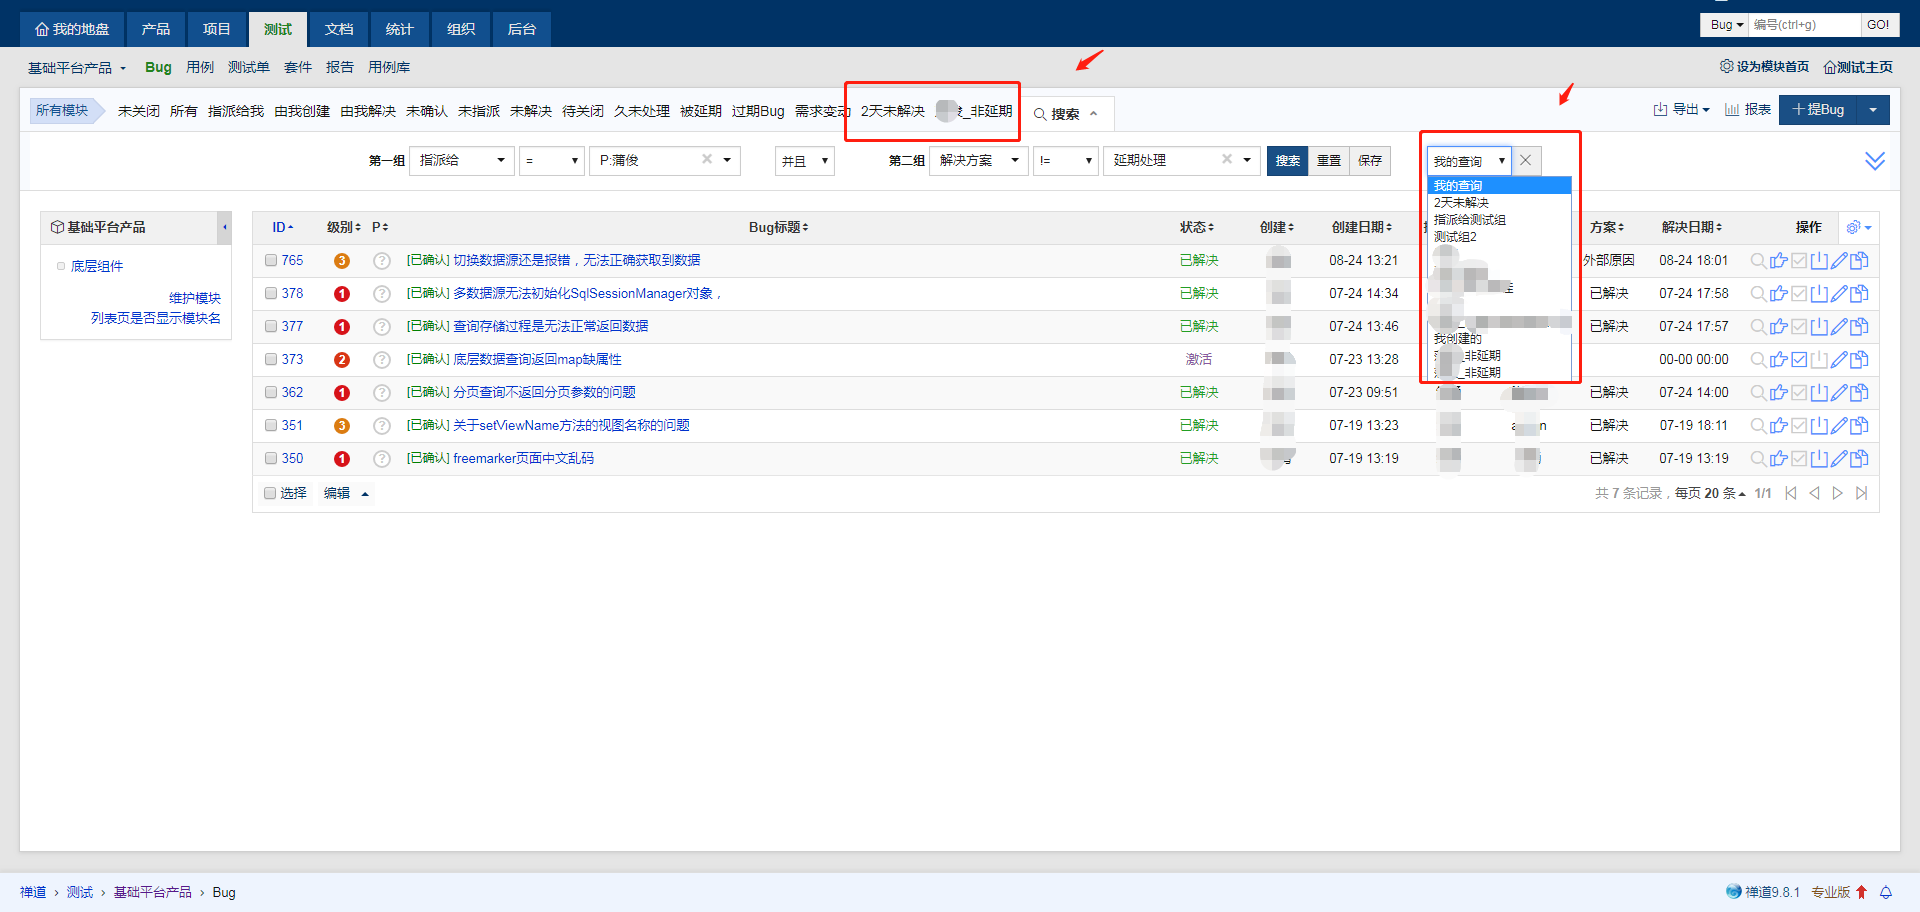
Task: Open the '指派给' field dropdown in first group
Action: pos(461,161)
